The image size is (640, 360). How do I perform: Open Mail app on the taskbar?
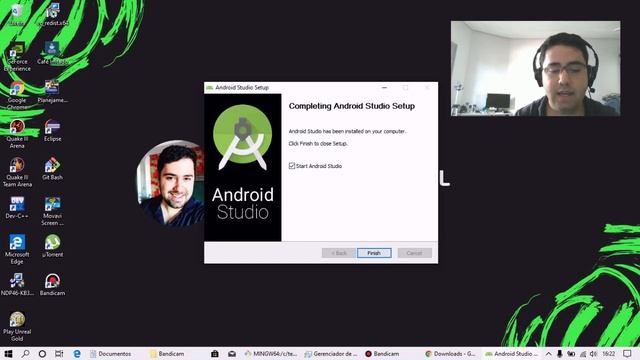(232, 353)
